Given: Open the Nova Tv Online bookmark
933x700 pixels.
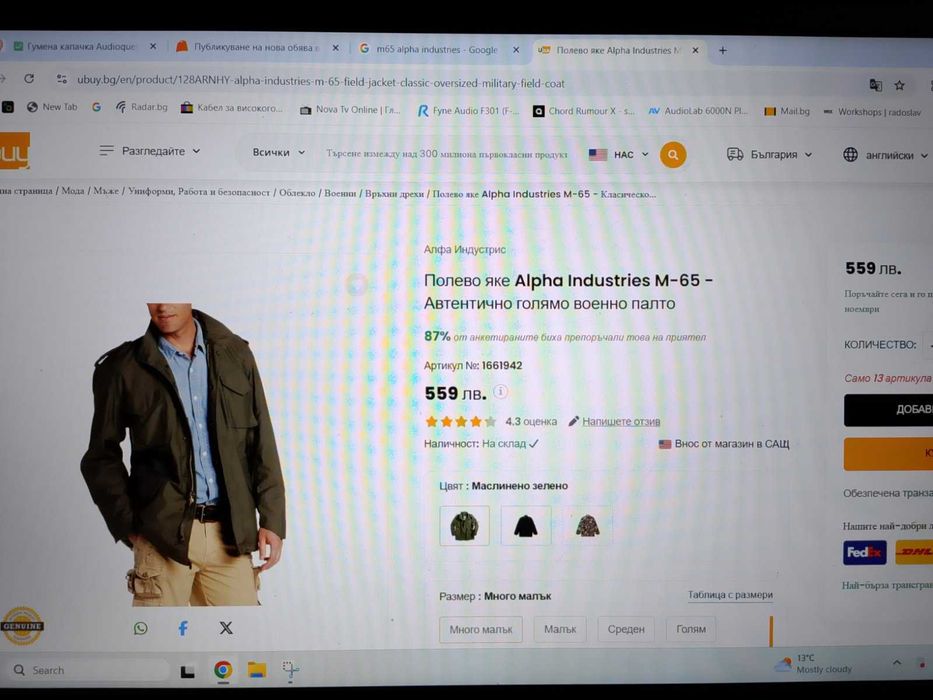Looking at the screenshot, I should coord(350,110).
